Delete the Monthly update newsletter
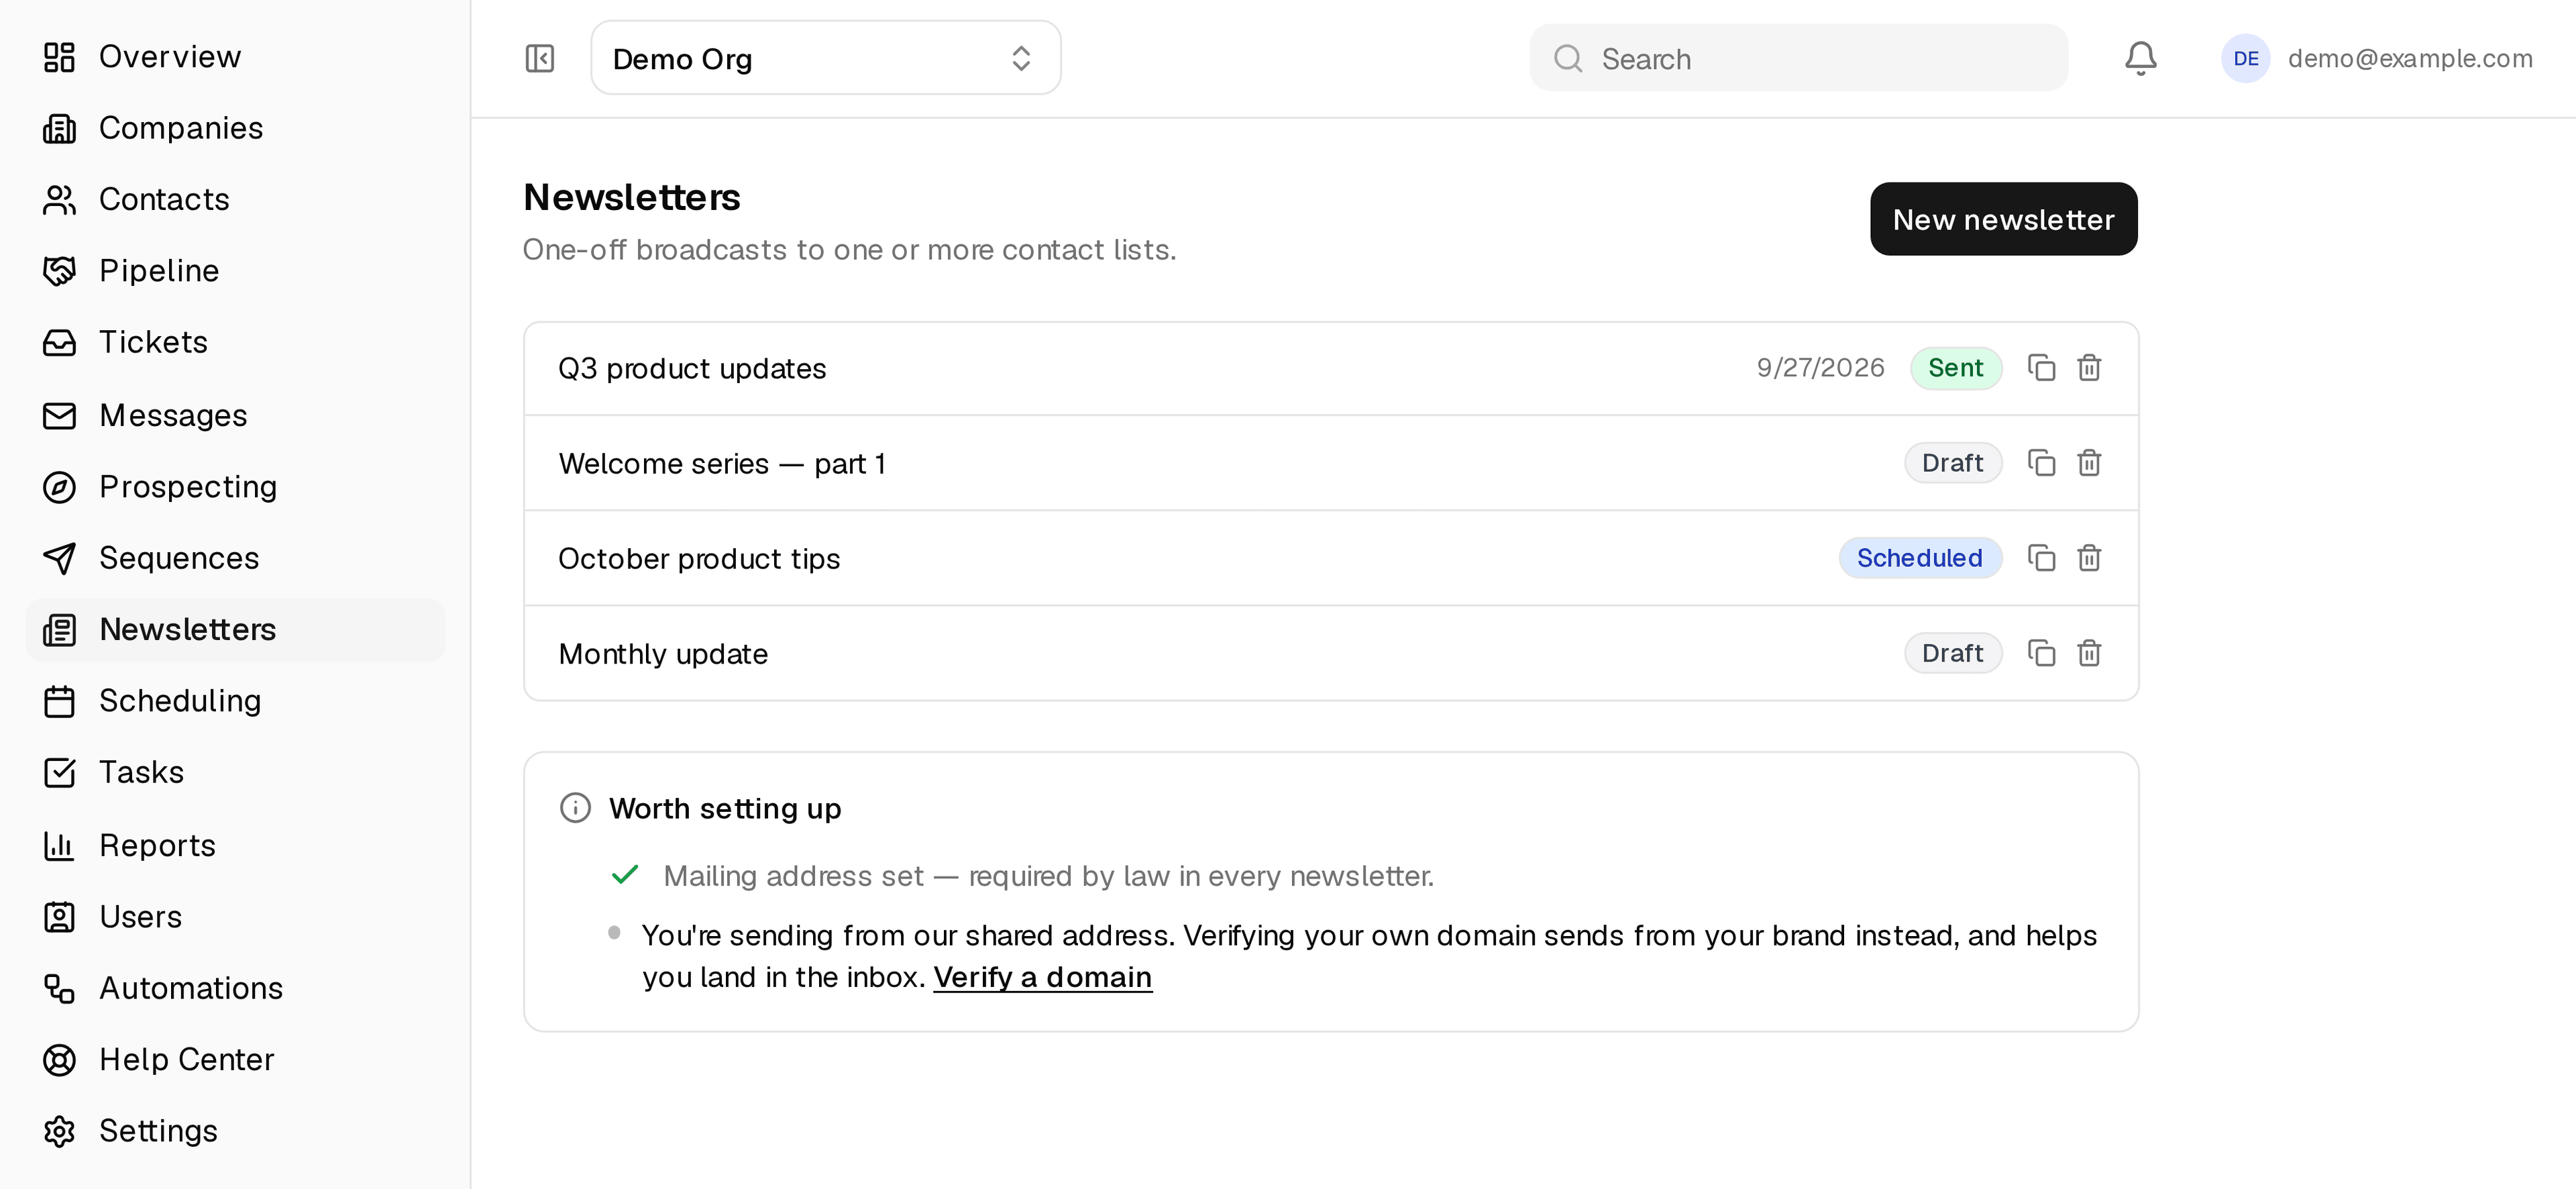 [2089, 653]
